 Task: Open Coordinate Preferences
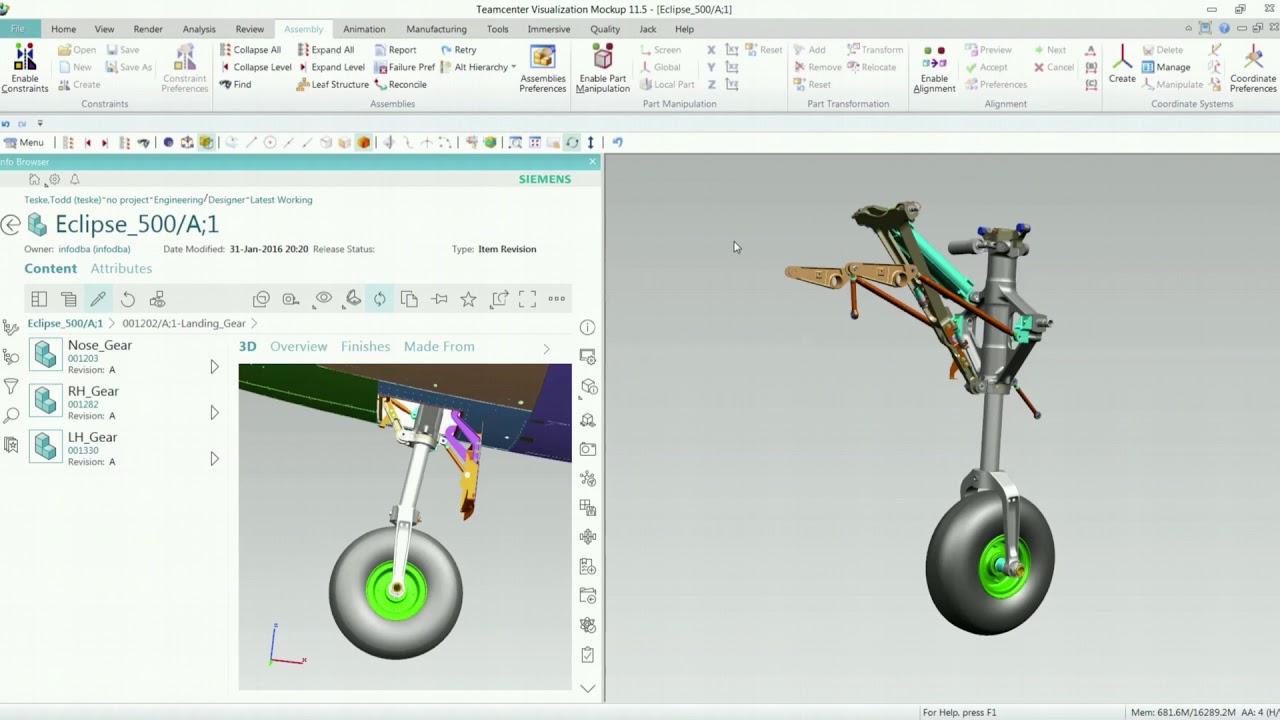click(1253, 69)
